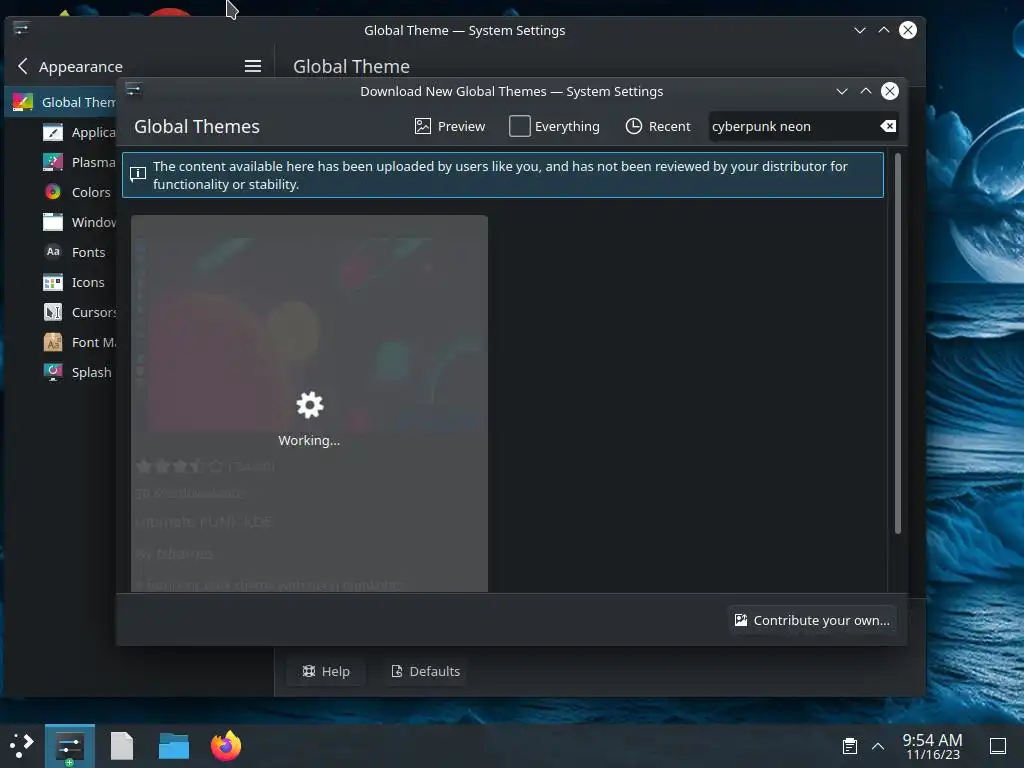Close the Global Theme System Settings window
Image resolution: width=1024 pixels, height=768 pixels.
tap(908, 30)
